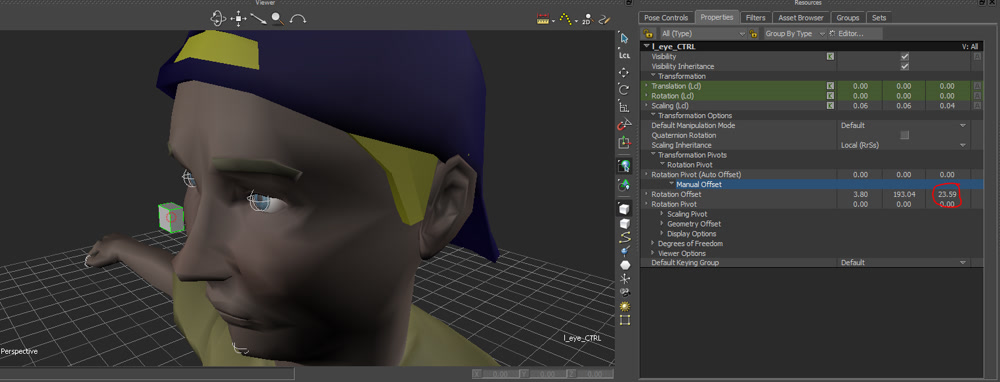Expand the Geometry Offset section
Viewport: 1000px width, 382px height.
663,224
